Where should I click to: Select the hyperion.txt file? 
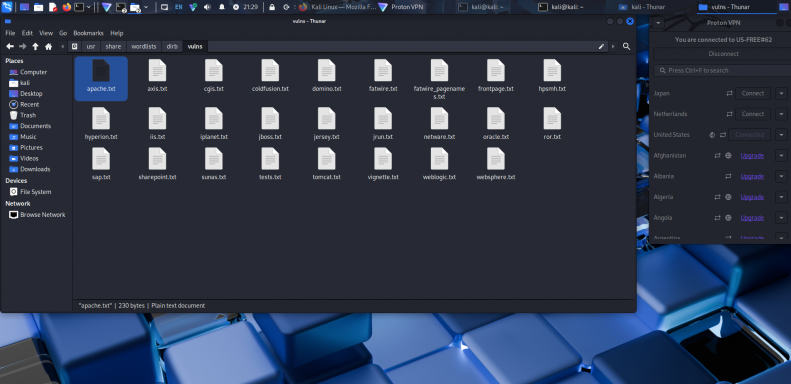pos(101,124)
